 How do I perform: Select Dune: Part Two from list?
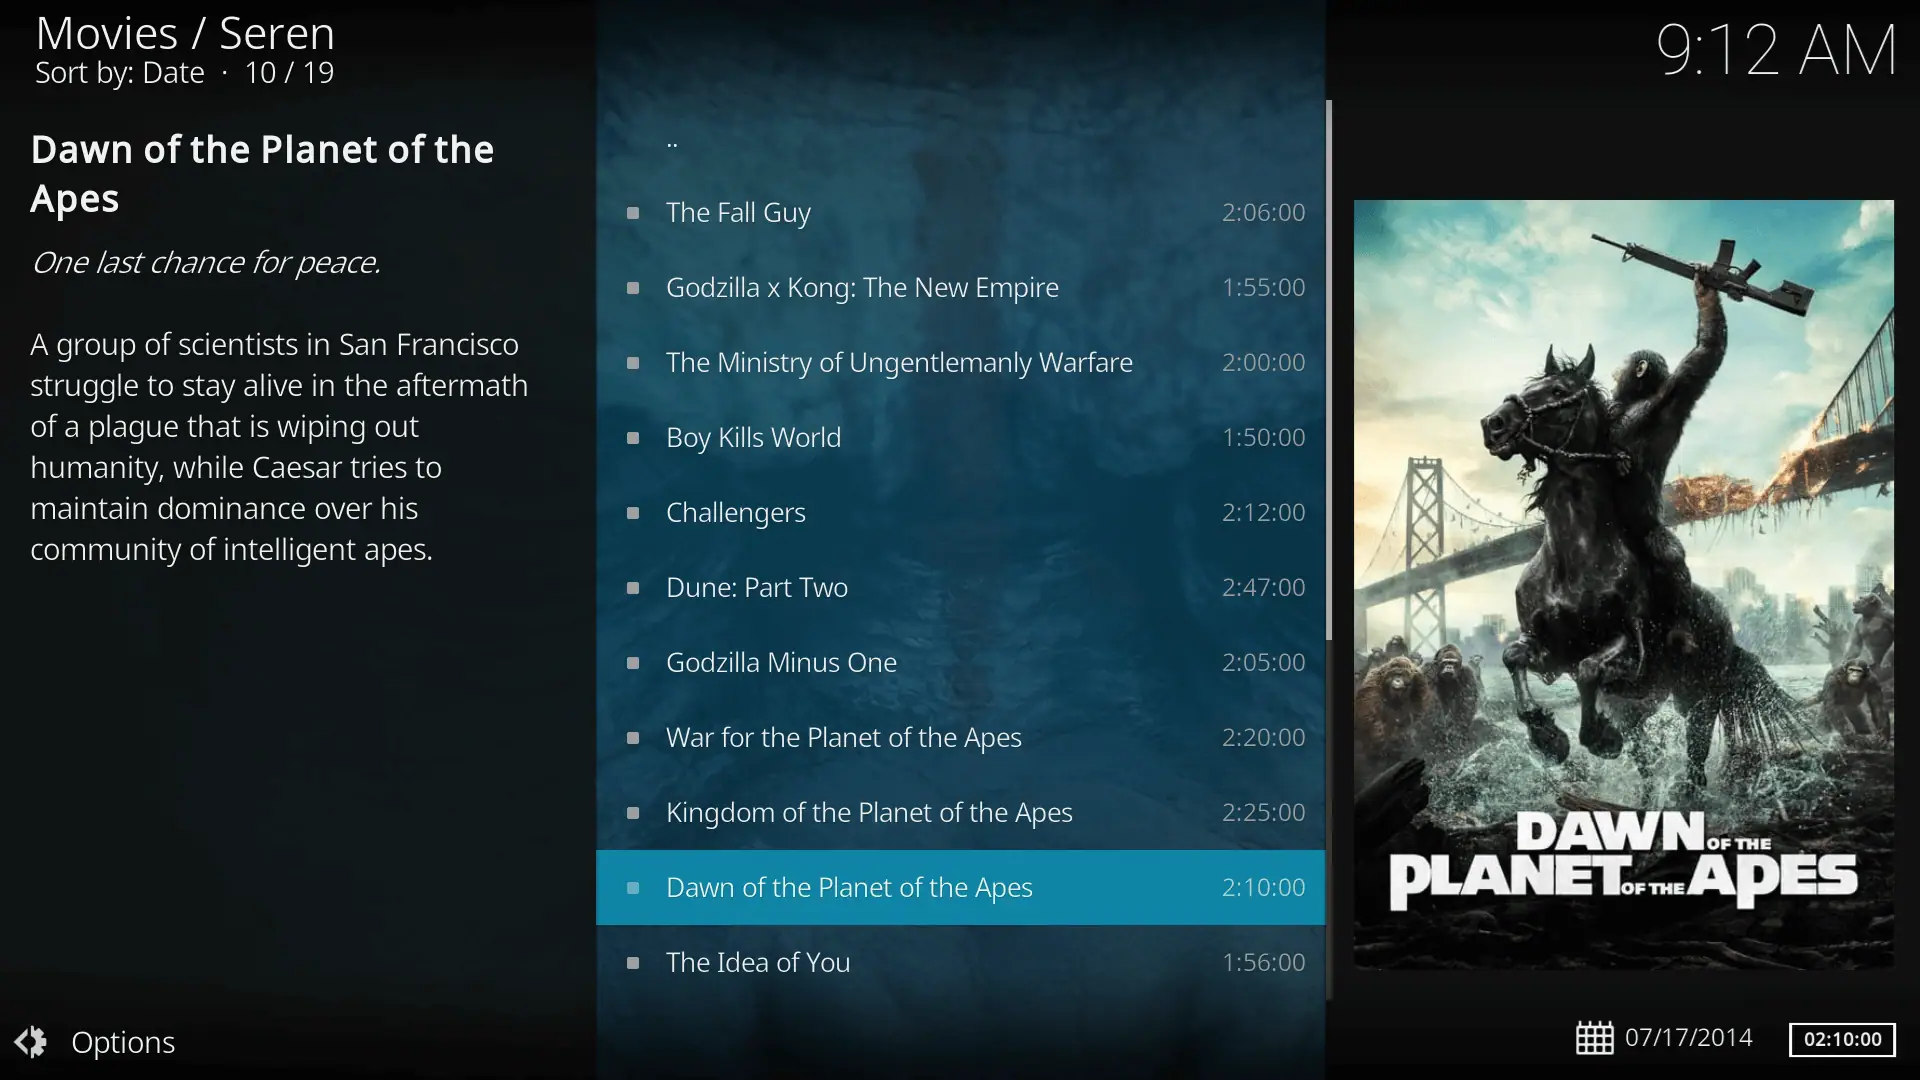[758, 587]
